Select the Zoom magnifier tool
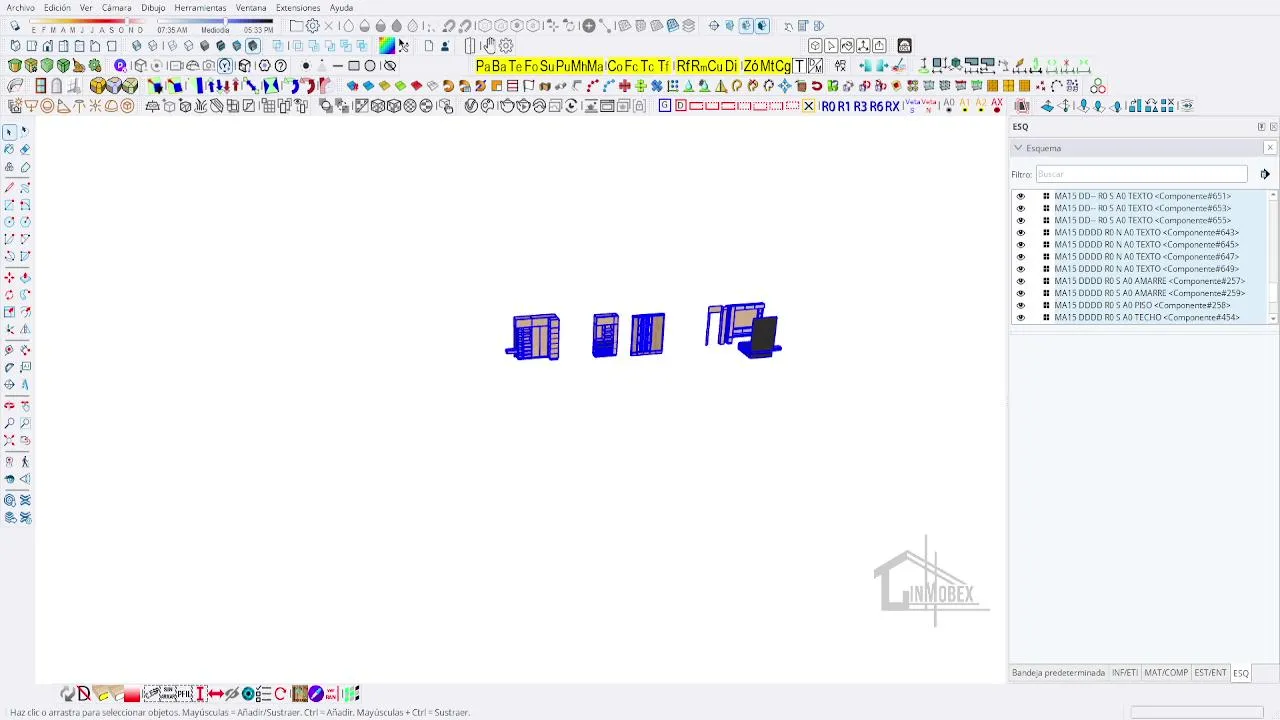The width and height of the screenshot is (1280, 720). 9,423
